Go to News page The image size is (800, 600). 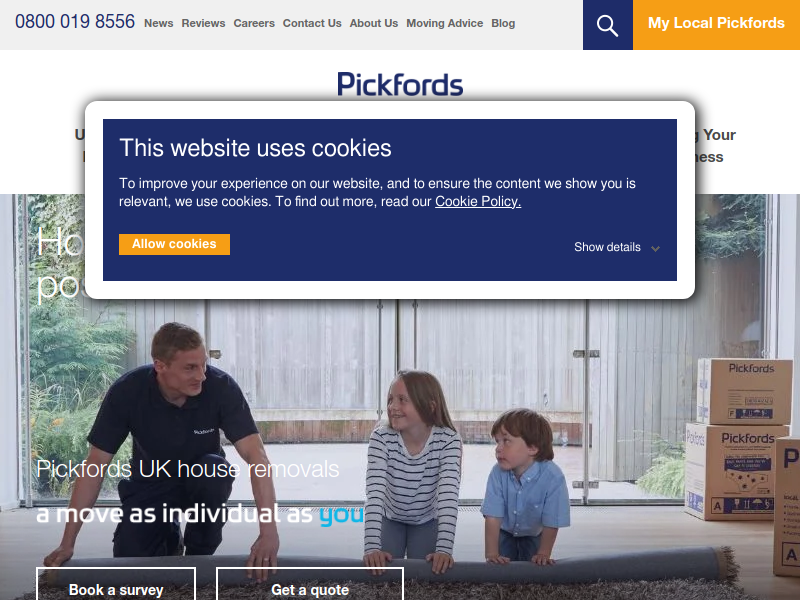click(x=159, y=23)
